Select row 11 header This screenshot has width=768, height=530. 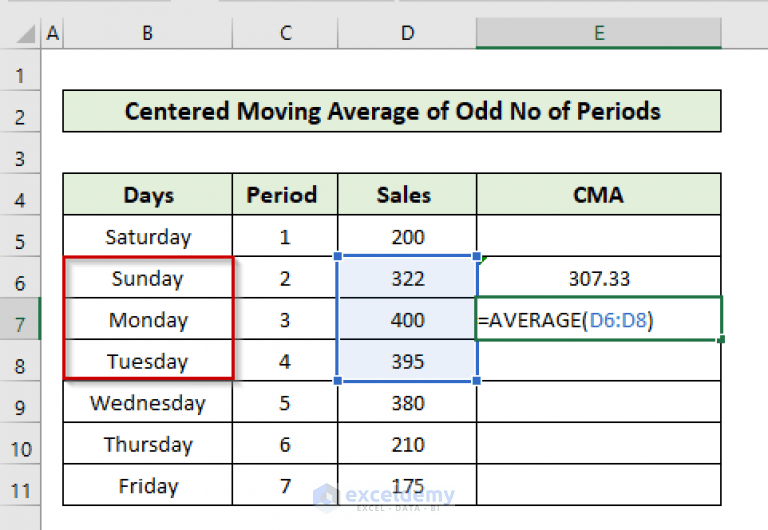pyautogui.click(x=20, y=485)
